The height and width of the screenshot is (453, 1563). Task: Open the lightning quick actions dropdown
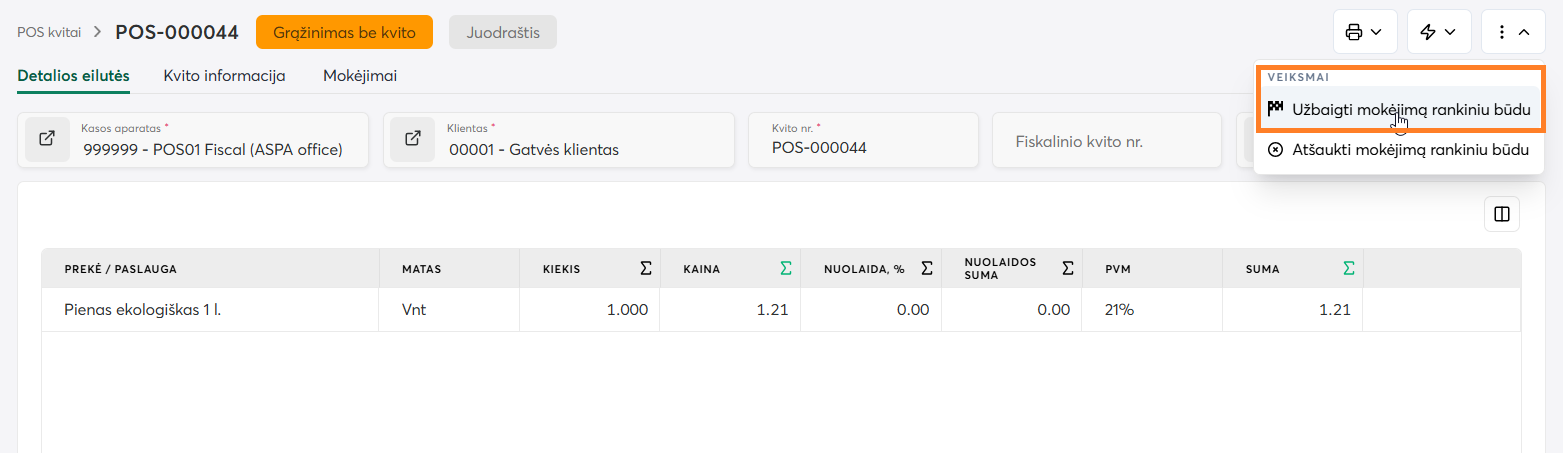coord(1438,32)
